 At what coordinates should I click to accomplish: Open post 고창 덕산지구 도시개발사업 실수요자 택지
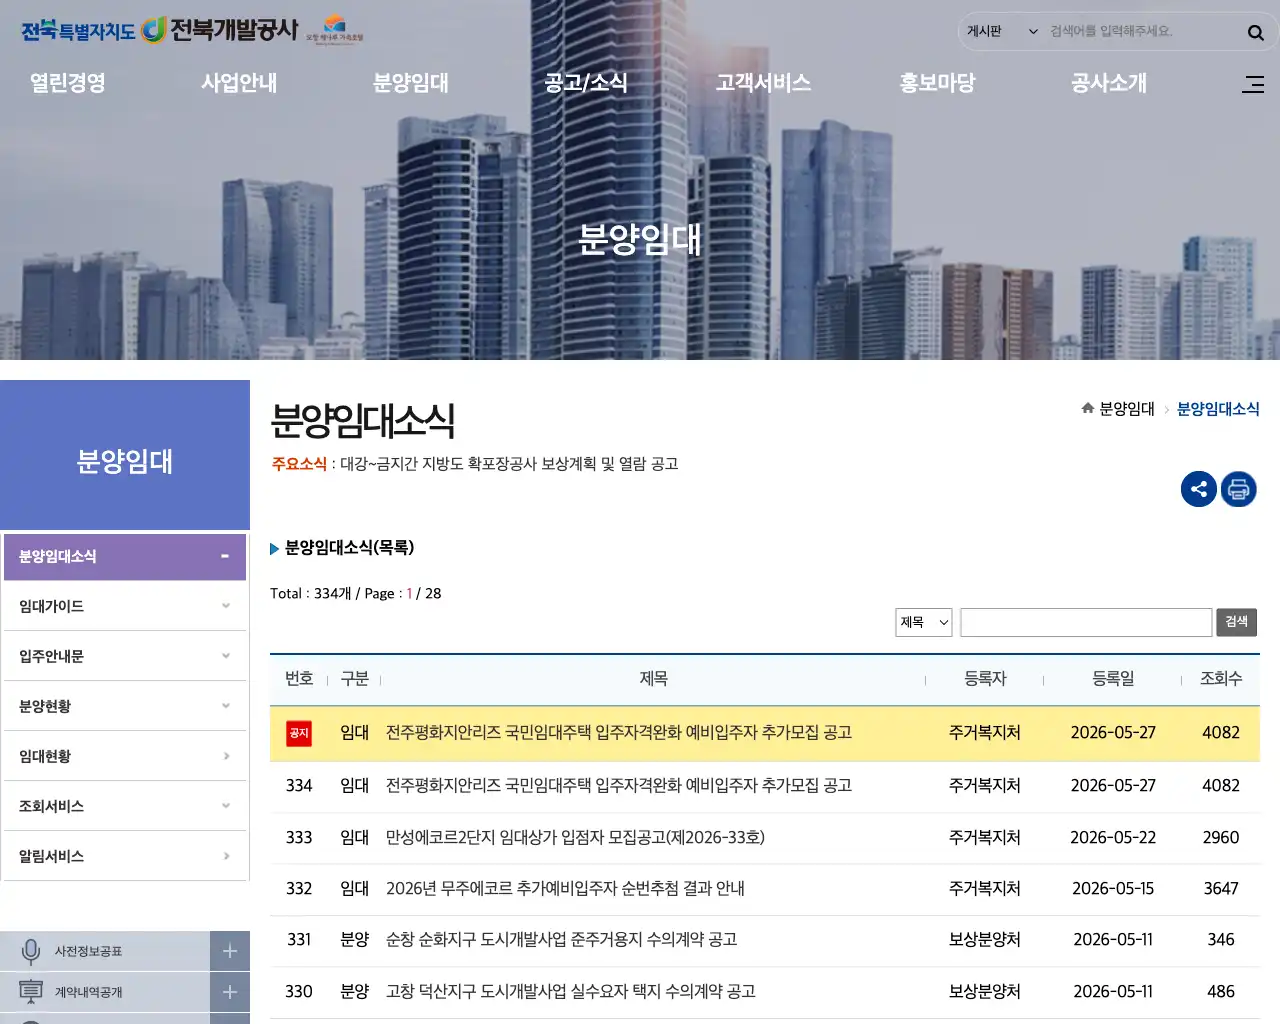[570, 992]
